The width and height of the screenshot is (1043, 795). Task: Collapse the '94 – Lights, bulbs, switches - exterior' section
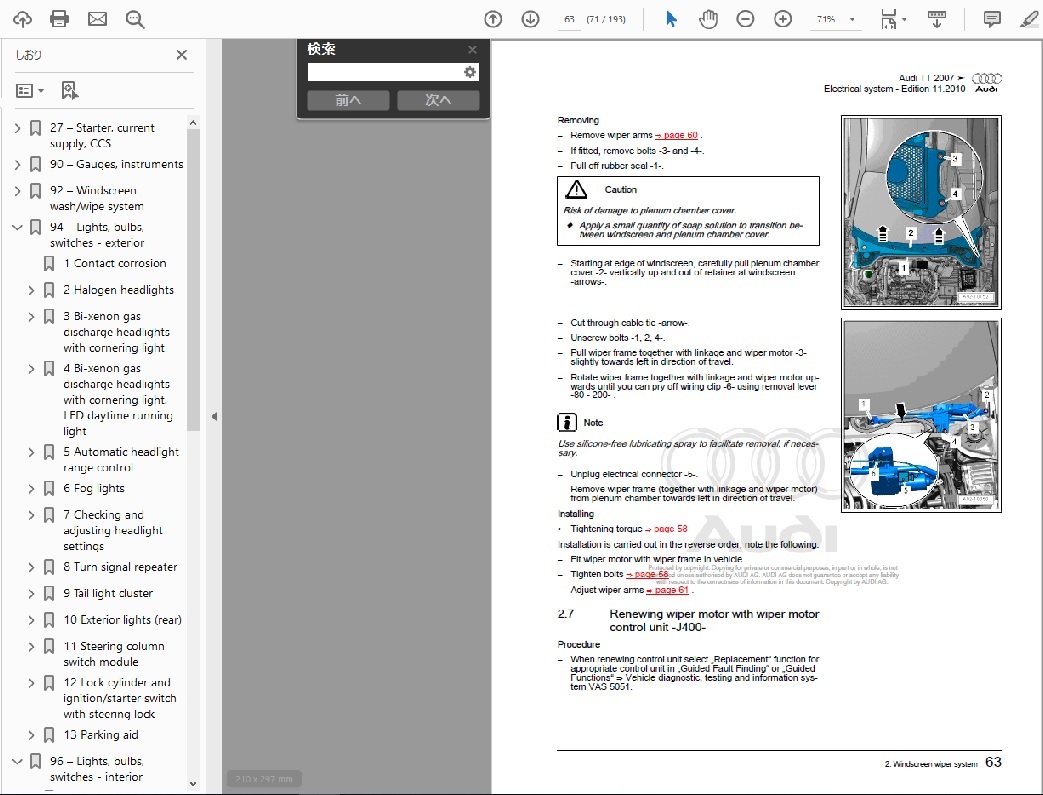(x=17, y=227)
